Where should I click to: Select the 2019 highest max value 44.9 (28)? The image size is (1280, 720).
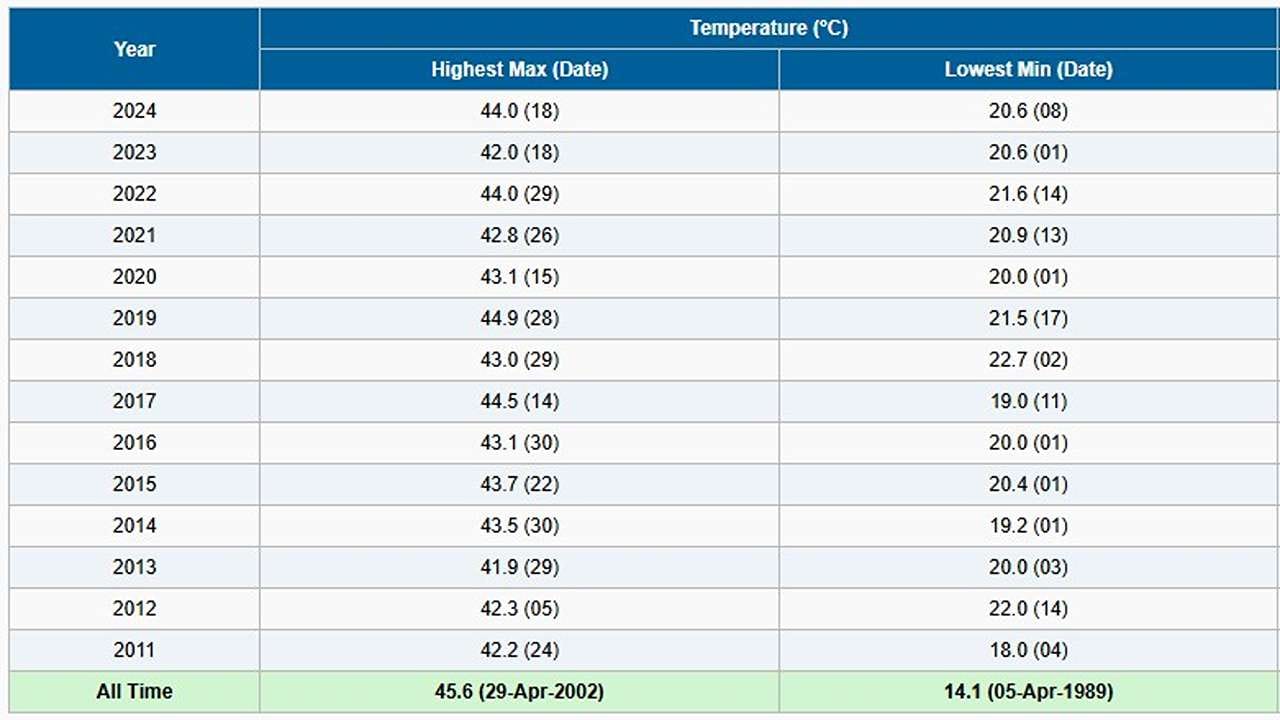tap(519, 319)
